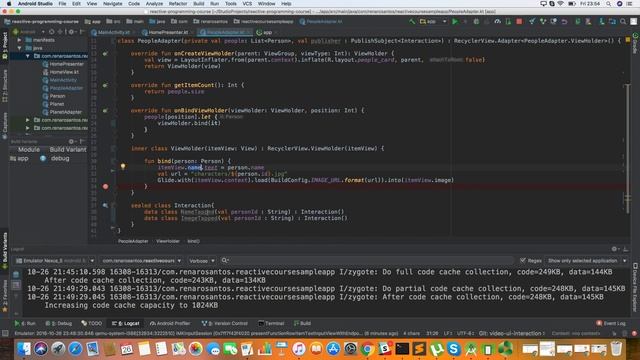
Task: Click the Logcat settings gear icon
Action: (x=614, y=249)
